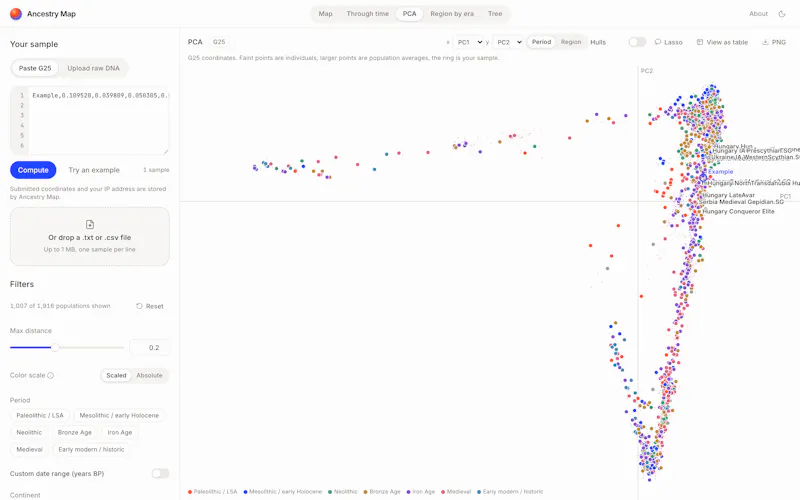Click the Max distance value field
Image resolution: width=800 pixels, height=500 pixels.
[149, 347]
